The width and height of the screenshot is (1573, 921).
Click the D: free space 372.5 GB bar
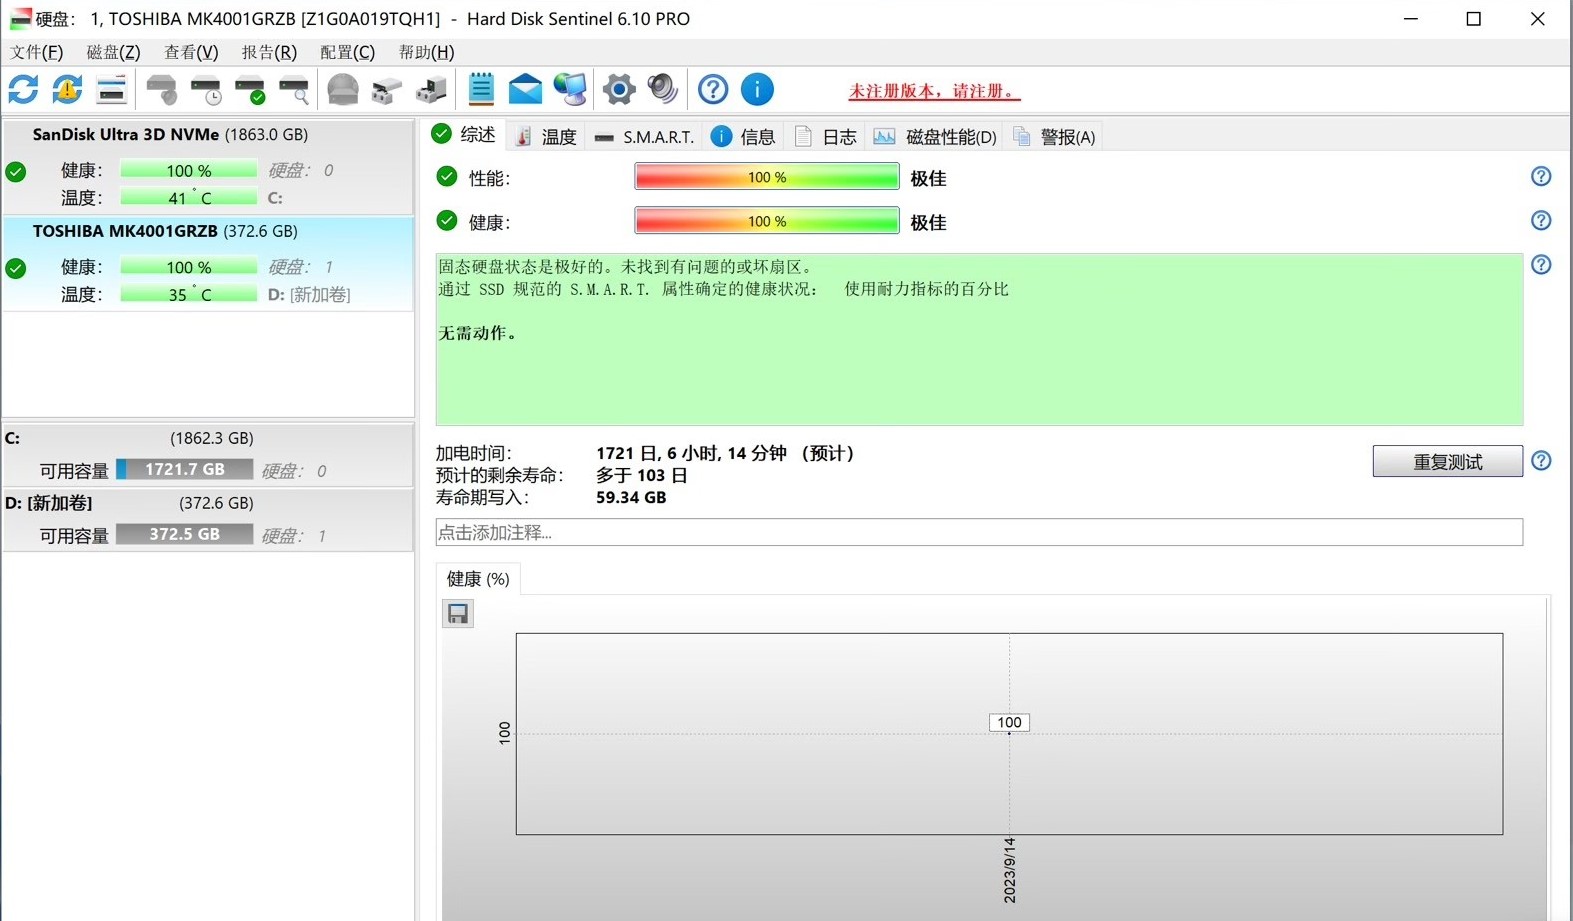coord(185,534)
